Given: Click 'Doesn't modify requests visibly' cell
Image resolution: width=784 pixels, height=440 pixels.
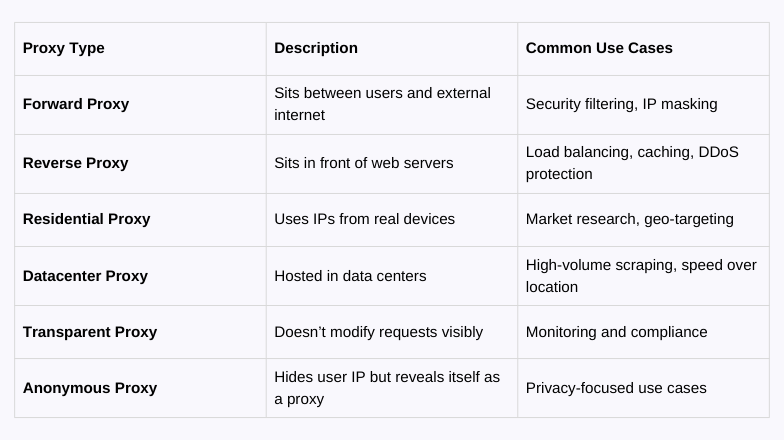Looking at the screenshot, I should [392, 332].
